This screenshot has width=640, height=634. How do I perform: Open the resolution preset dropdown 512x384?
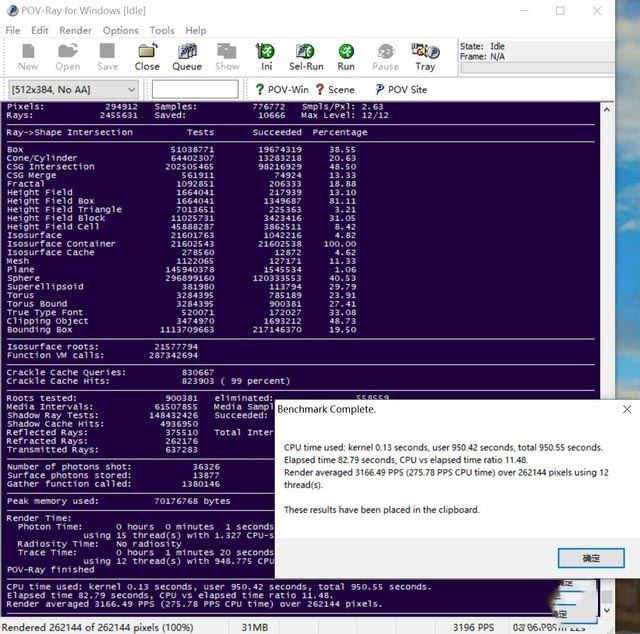click(x=73, y=89)
